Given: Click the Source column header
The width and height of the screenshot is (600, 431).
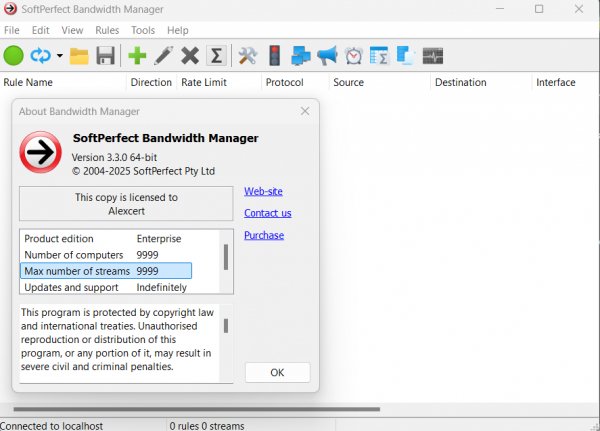Looking at the screenshot, I should coord(380,82).
